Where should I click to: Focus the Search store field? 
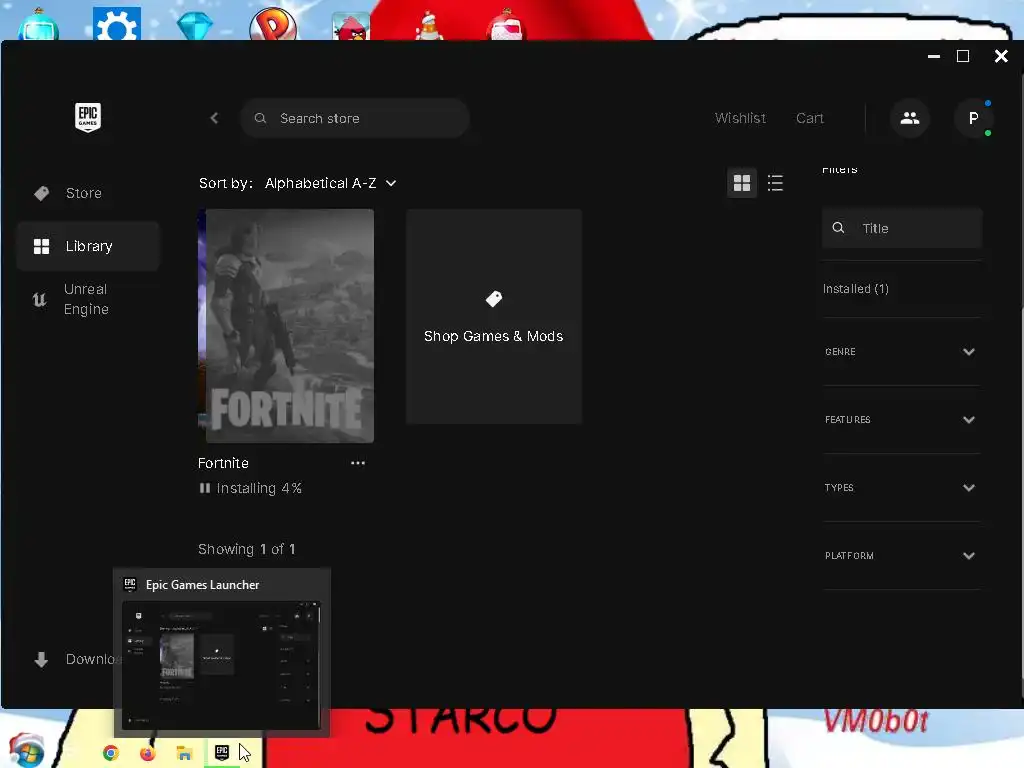click(355, 118)
